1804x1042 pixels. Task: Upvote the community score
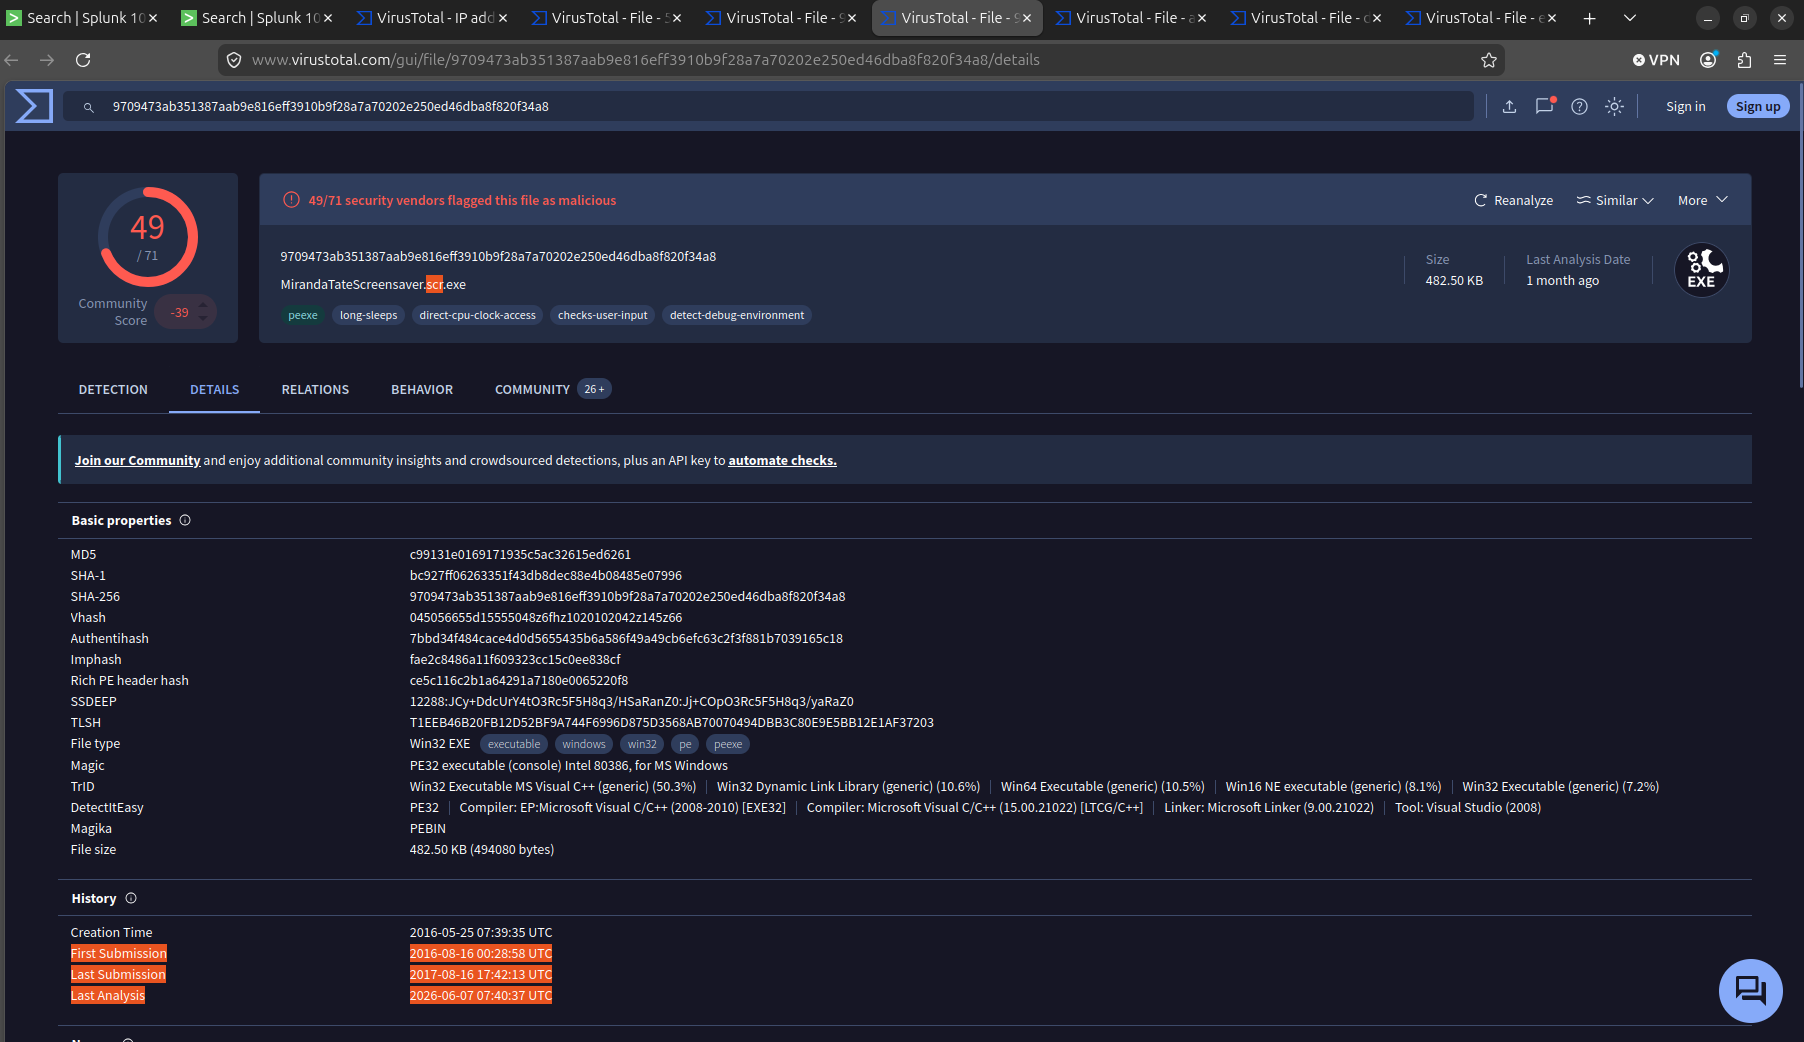tap(203, 304)
